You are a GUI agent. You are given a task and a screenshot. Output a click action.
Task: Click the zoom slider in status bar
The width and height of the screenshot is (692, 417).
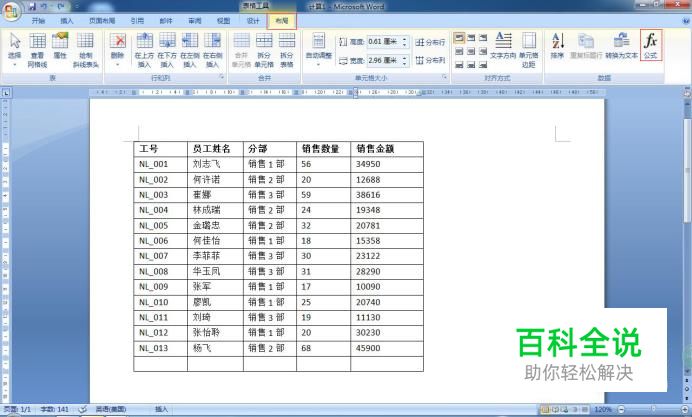(653, 409)
